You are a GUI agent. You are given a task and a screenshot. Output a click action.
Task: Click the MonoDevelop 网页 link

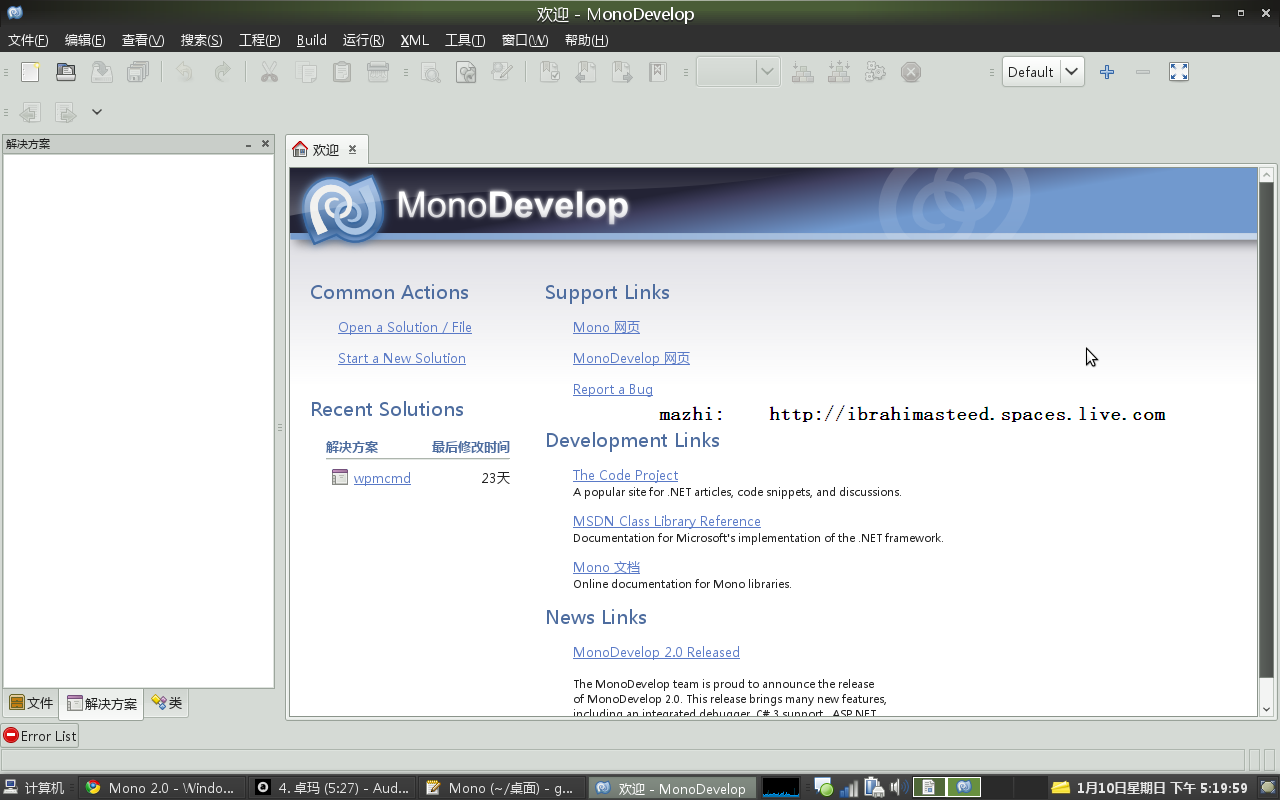point(631,358)
